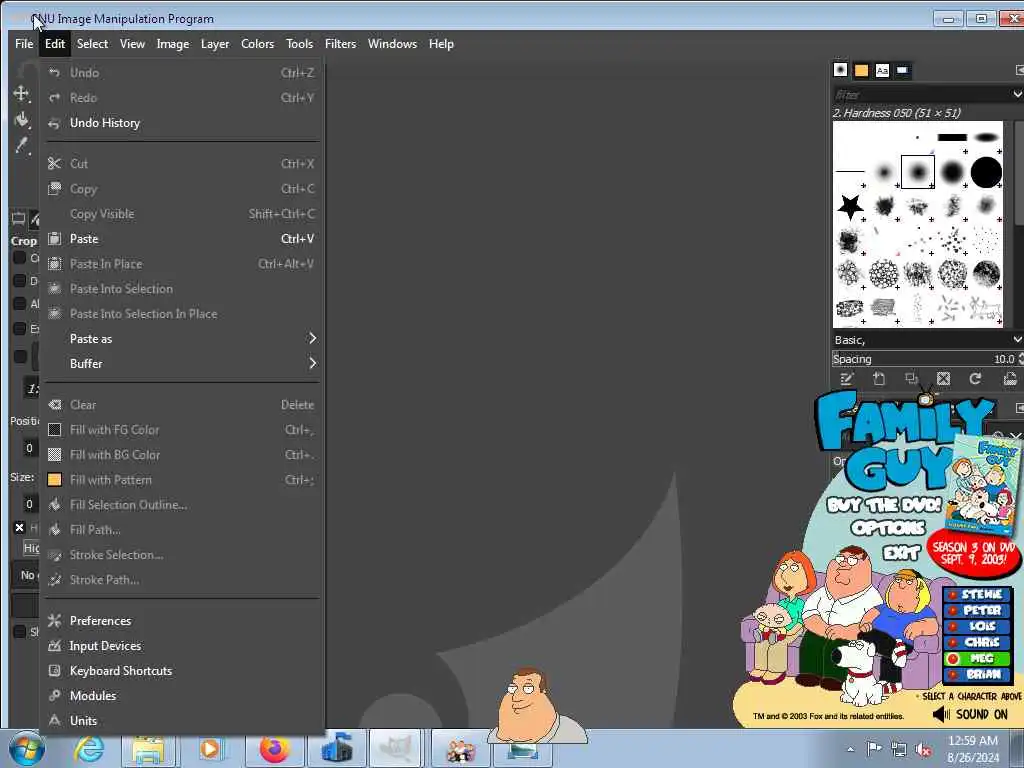Click the Size value field in Crop options
Viewport: 1024px width, 768px height.
(x=30, y=504)
